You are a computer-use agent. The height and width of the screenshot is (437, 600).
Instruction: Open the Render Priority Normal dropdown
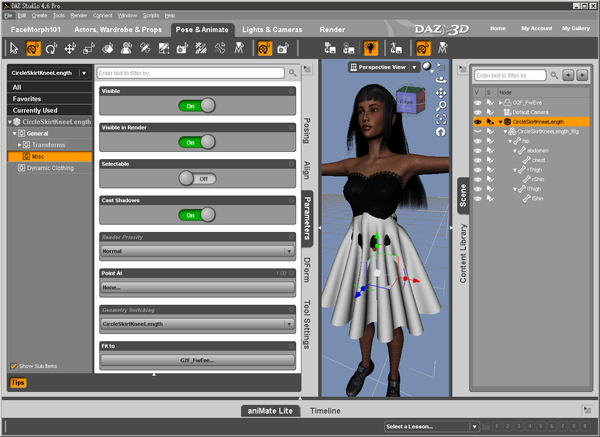click(197, 251)
